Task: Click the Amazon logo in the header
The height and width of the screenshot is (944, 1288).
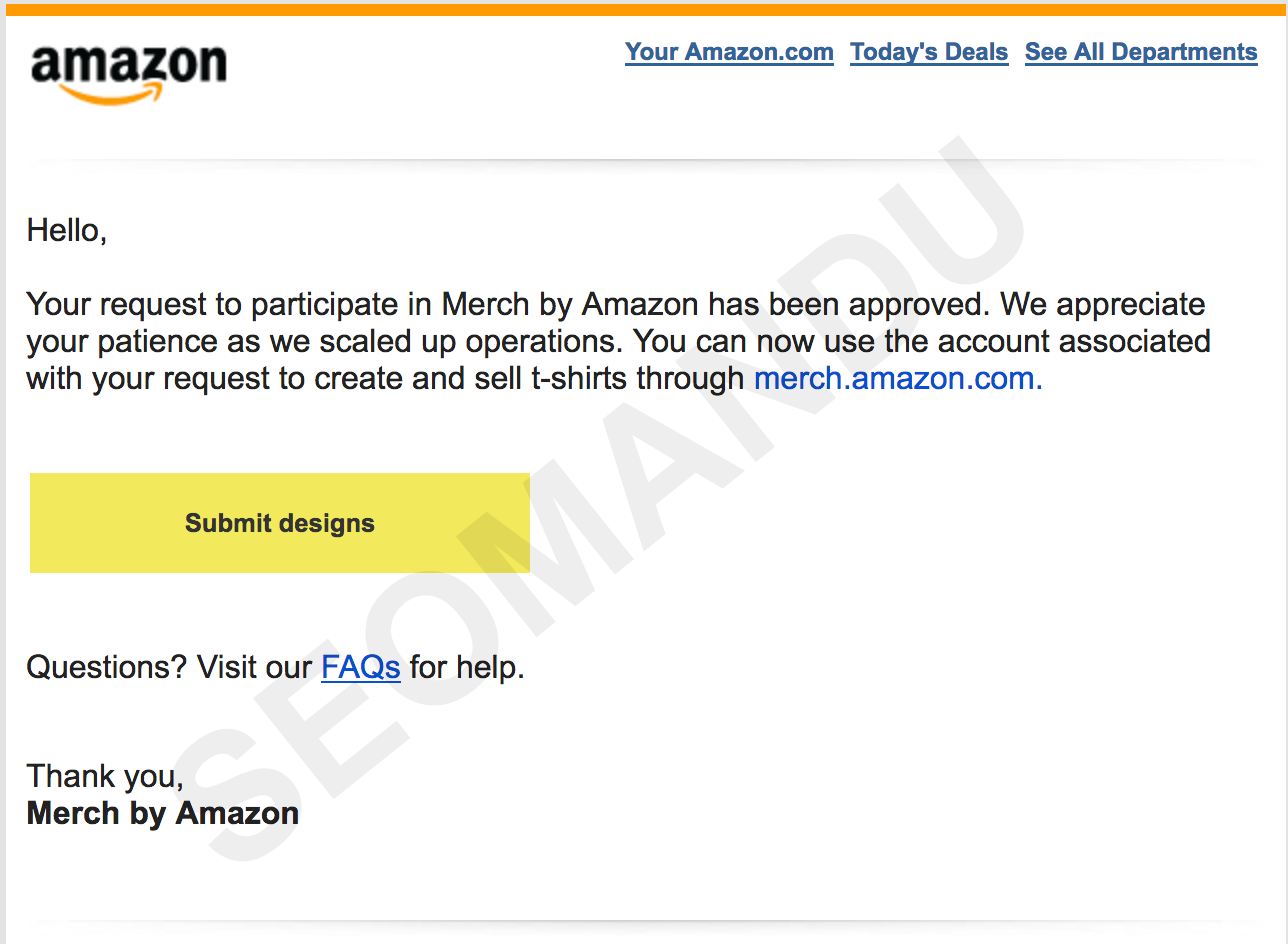Action: [129, 72]
